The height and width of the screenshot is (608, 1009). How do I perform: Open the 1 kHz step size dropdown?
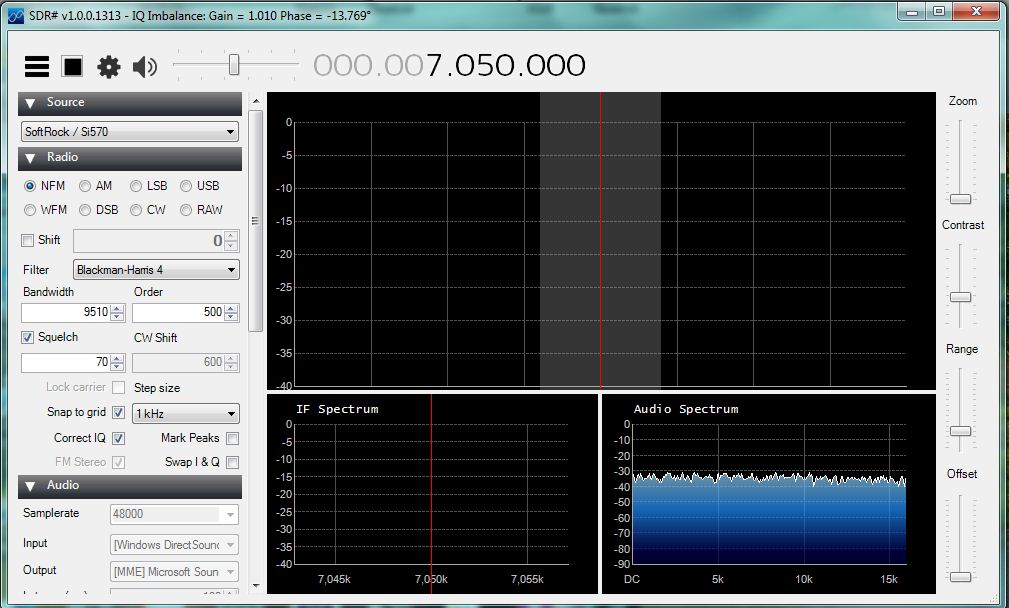click(186, 414)
